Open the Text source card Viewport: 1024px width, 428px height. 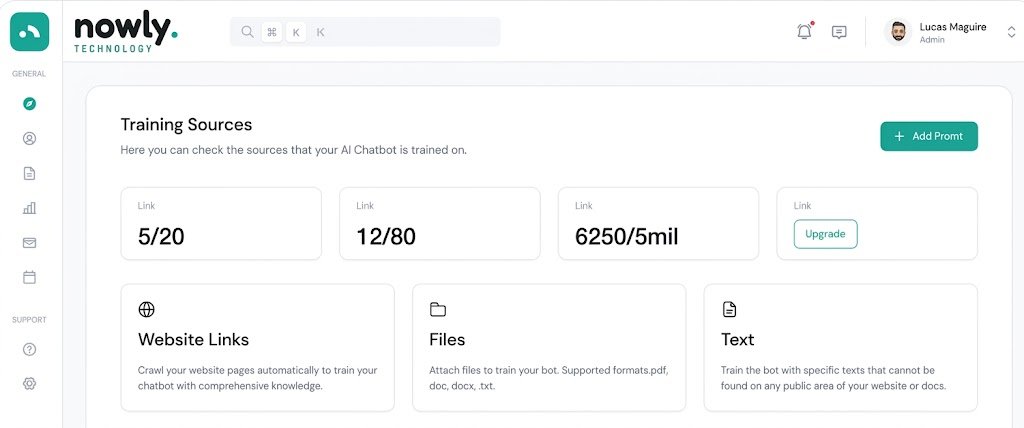coord(840,348)
